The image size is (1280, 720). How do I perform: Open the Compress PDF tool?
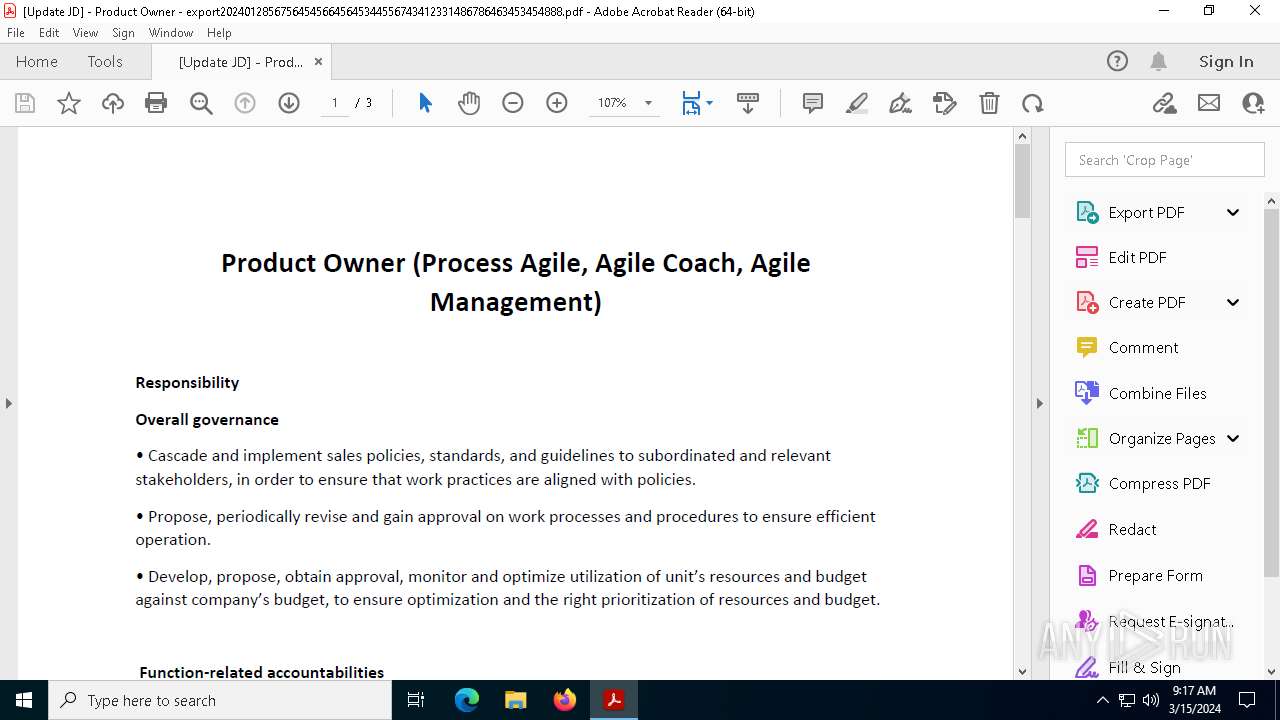click(x=1159, y=483)
